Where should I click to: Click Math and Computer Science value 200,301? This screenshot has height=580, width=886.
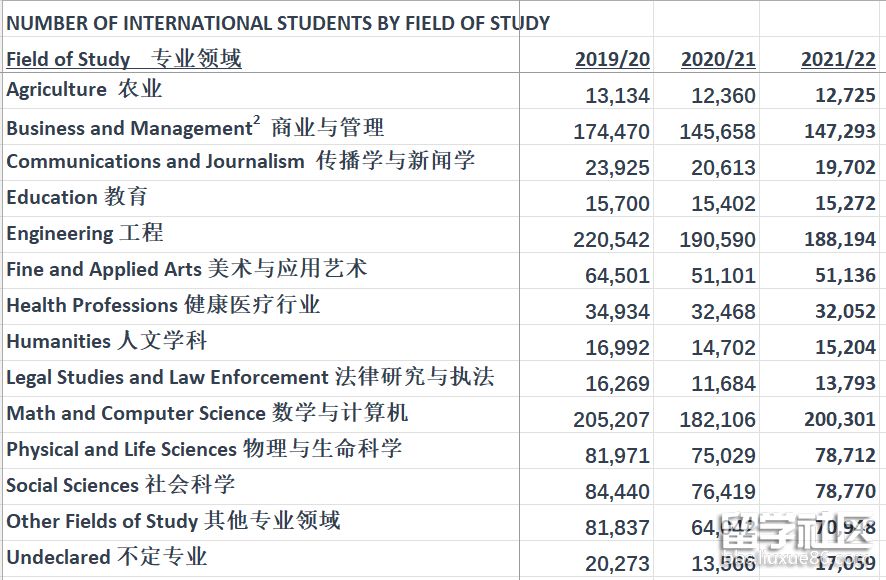(840, 420)
